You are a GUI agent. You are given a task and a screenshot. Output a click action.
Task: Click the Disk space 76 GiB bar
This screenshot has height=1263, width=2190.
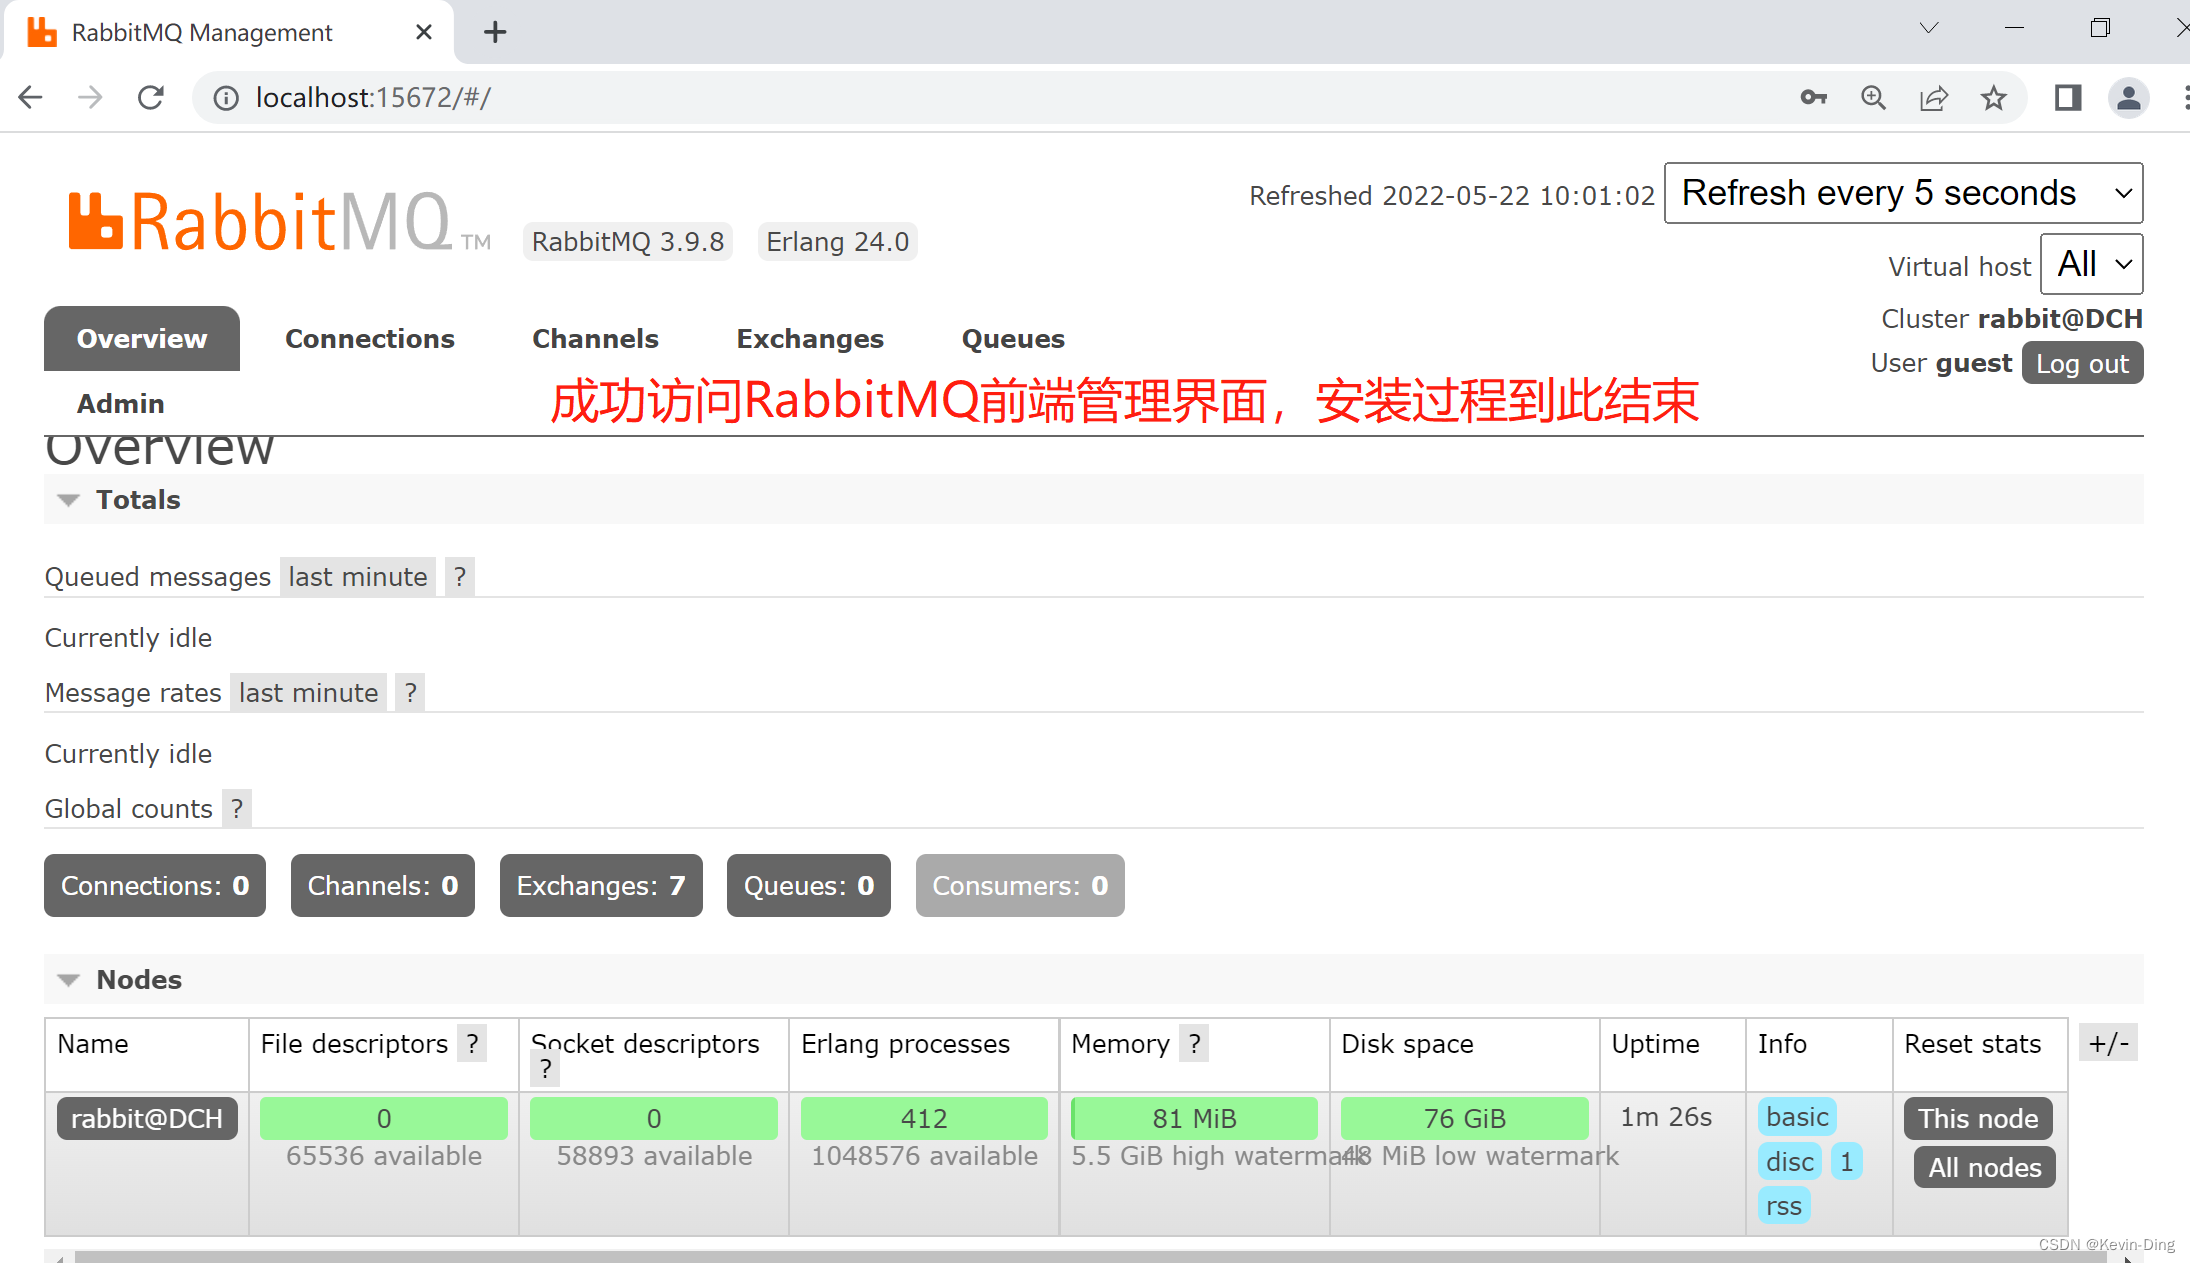tap(1464, 1118)
